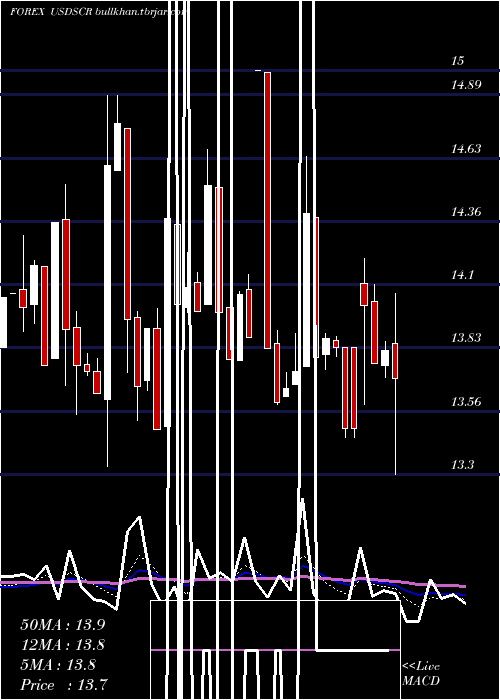Viewport: 500px width, 700px height.
Task: Click the 50MA : 13.9 readout
Action: click(x=62, y=625)
